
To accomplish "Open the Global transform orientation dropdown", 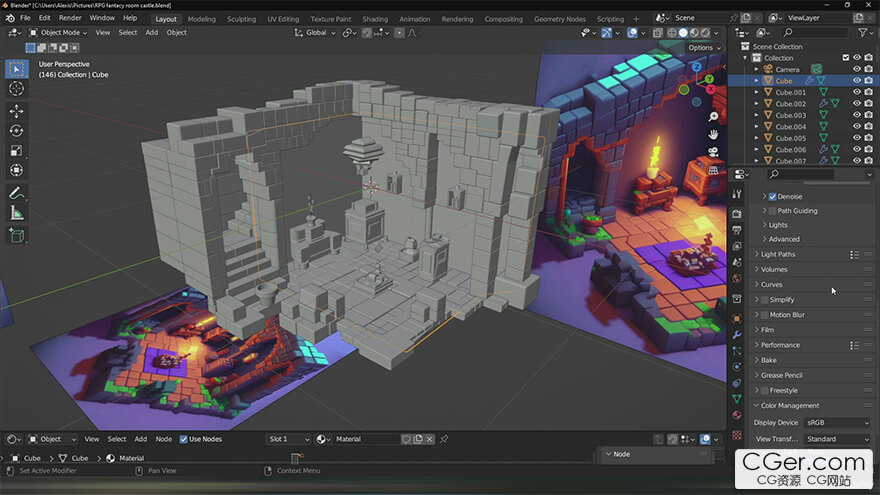I will (315, 33).
